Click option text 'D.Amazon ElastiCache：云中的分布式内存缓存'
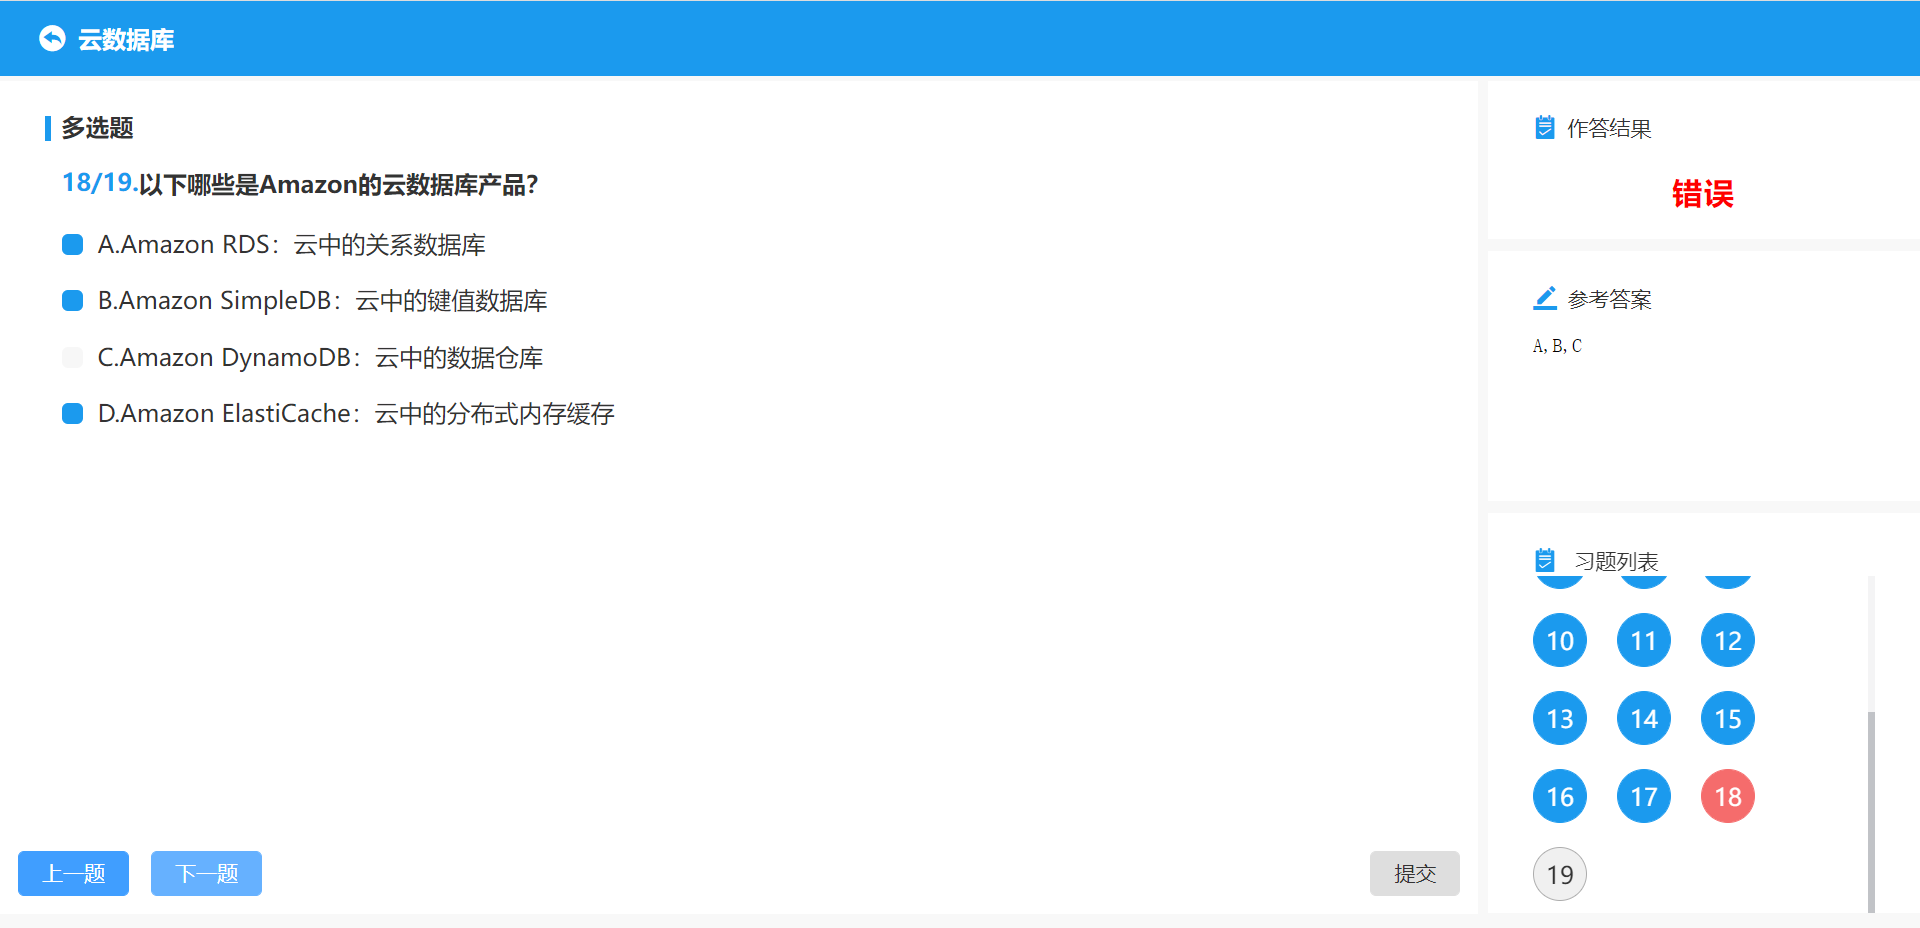Viewport: 1920px width, 928px height. click(356, 413)
